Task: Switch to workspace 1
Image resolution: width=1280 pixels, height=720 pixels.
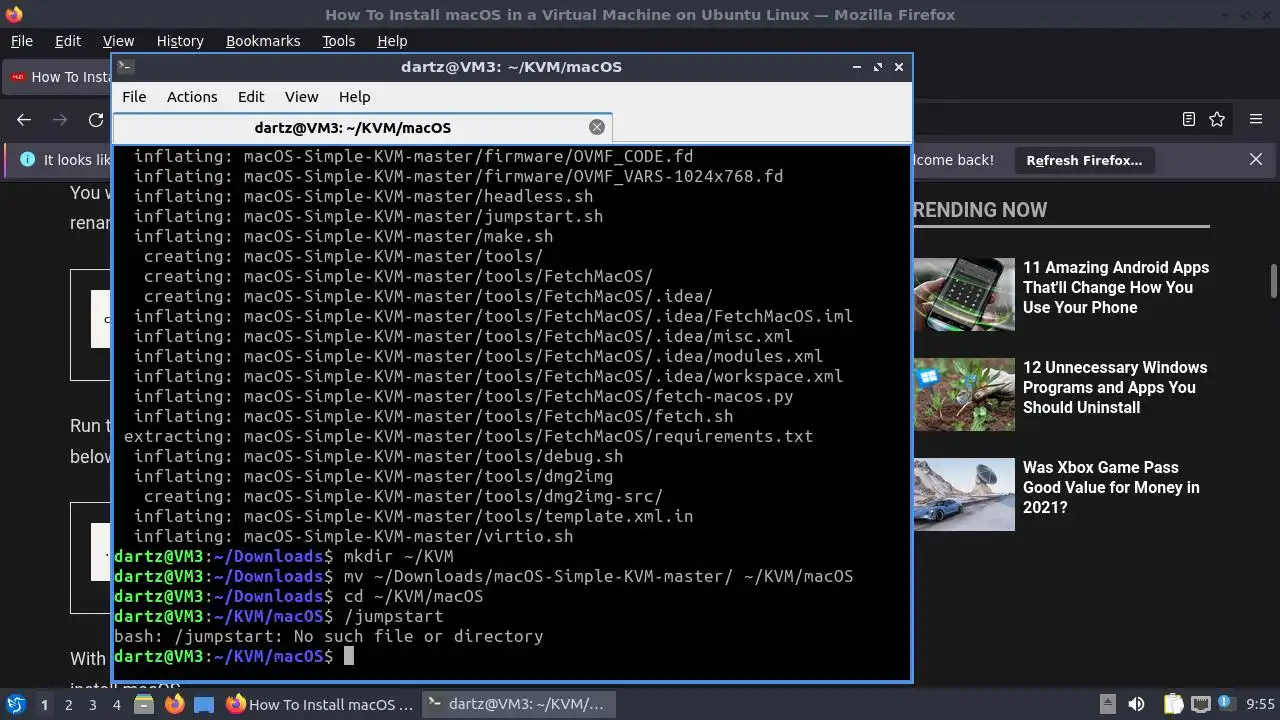Action: (44, 705)
